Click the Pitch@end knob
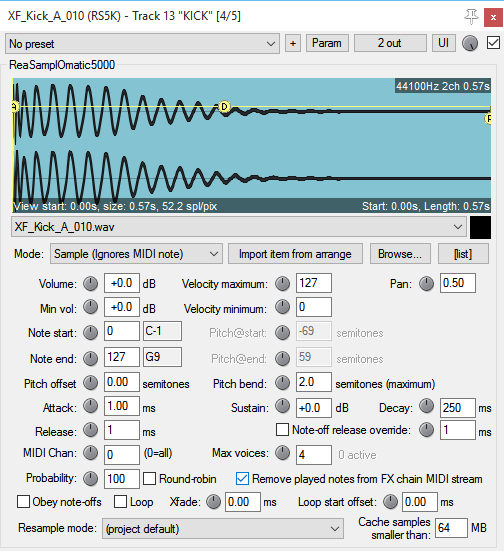504x551 pixels. tap(282, 358)
